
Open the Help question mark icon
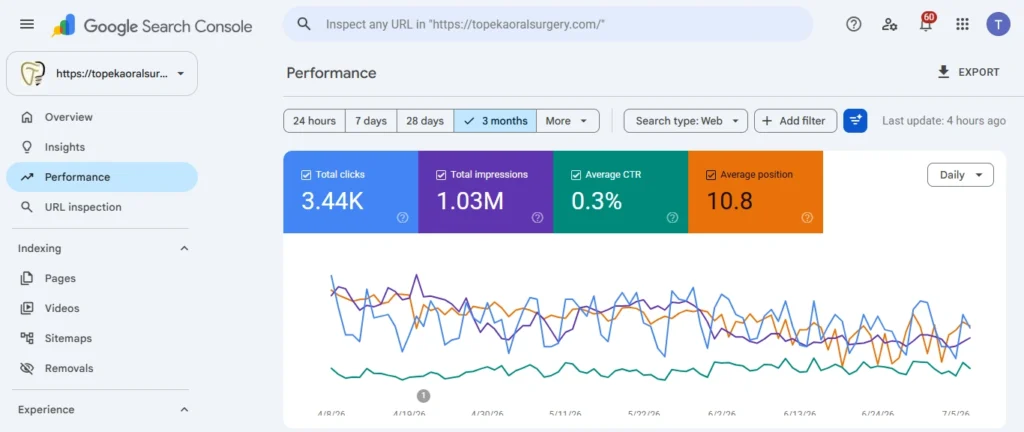click(854, 25)
